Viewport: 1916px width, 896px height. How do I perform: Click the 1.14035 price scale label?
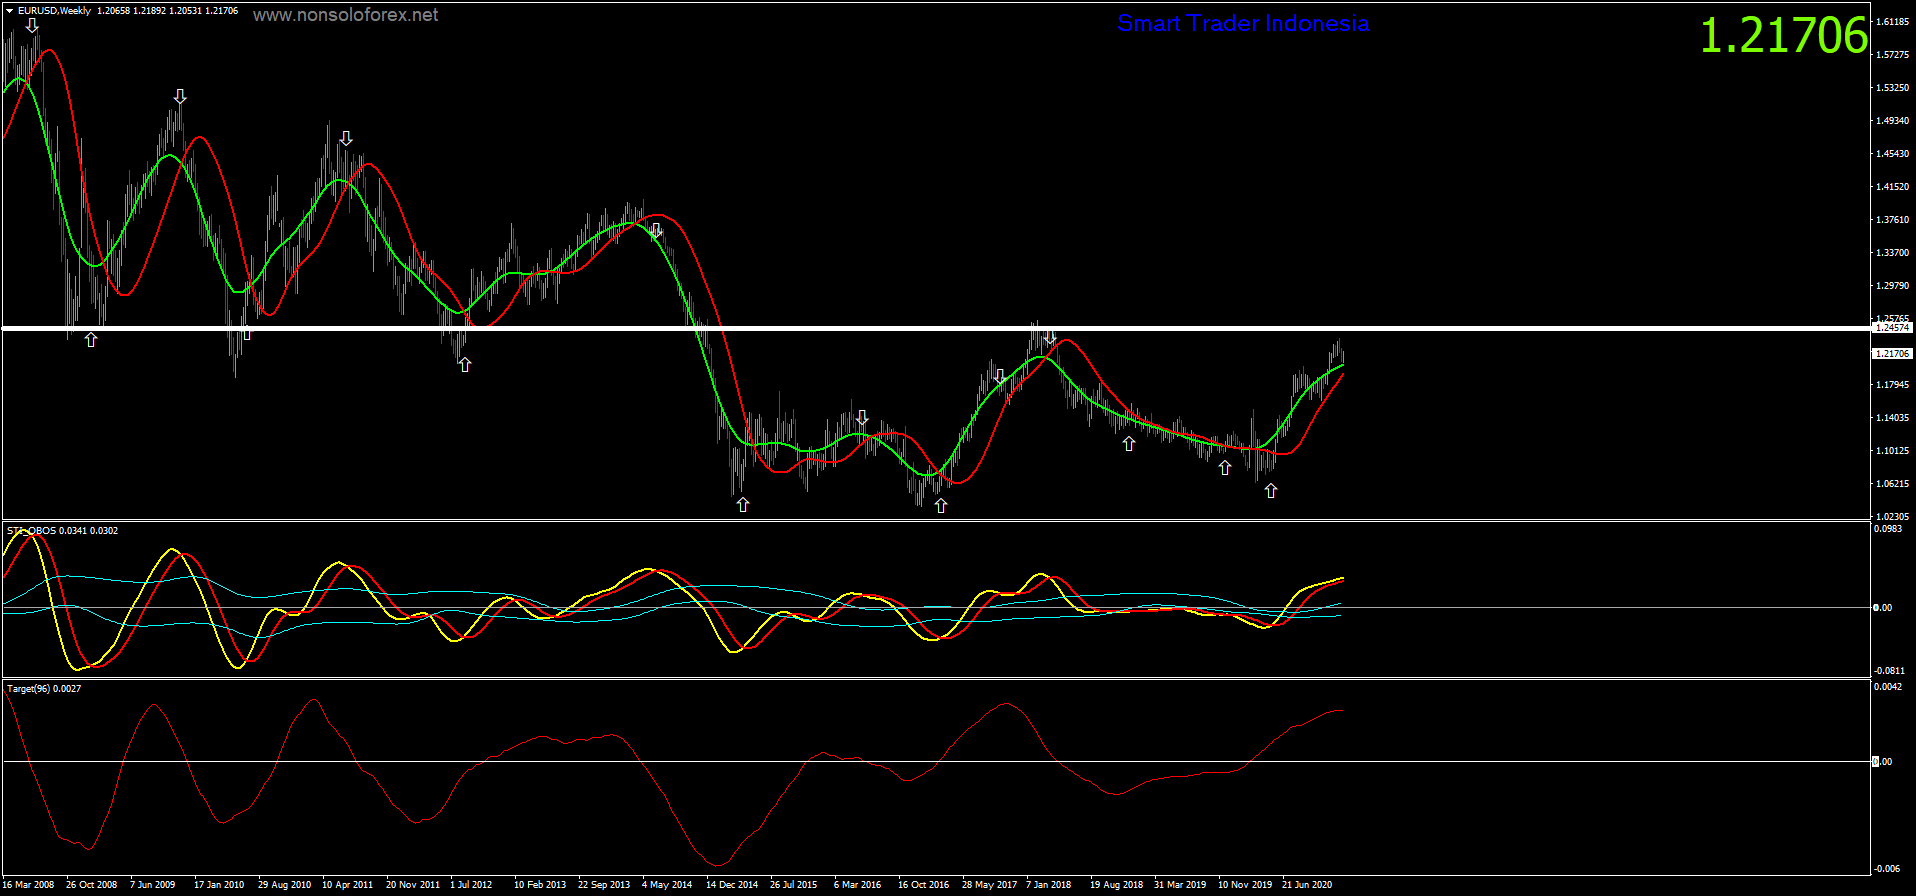point(1893,418)
